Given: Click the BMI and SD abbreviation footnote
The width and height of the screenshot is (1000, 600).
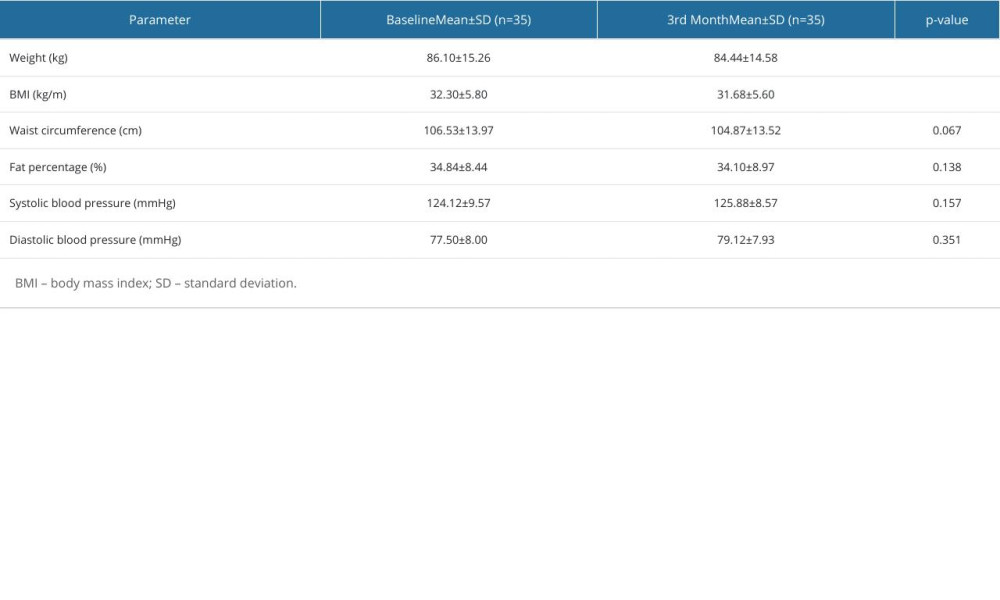Looking at the screenshot, I should [156, 283].
